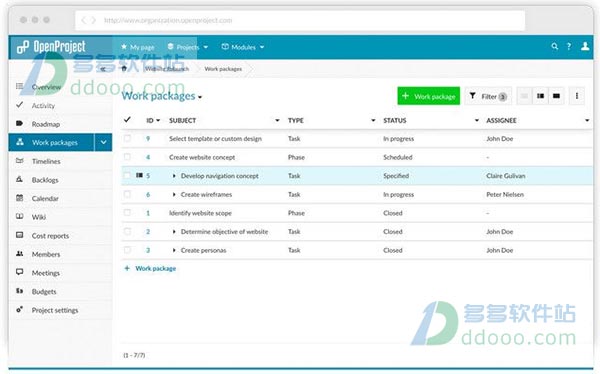Click the Filter button
This screenshot has height=374, width=600.
(x=488, y=96)
